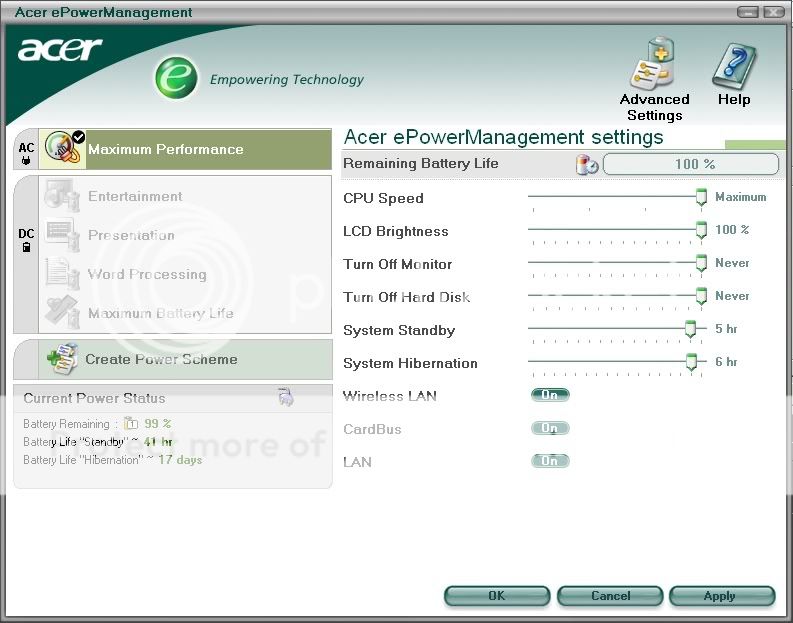The width and height of the screenshot is (793, 623).
Task: Click the Battery Life Hibernation 17 days value
Action: 180,460
